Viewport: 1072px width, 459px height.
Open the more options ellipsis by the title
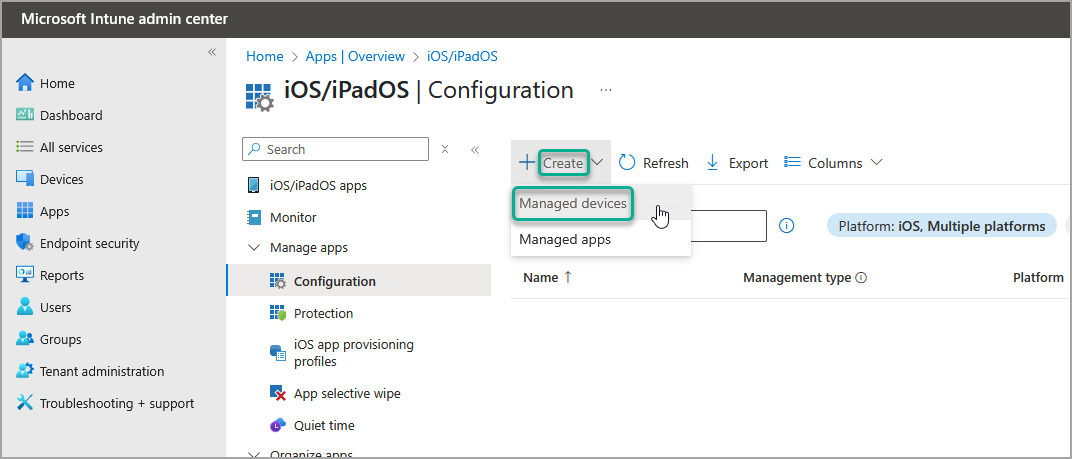(606, 90)
